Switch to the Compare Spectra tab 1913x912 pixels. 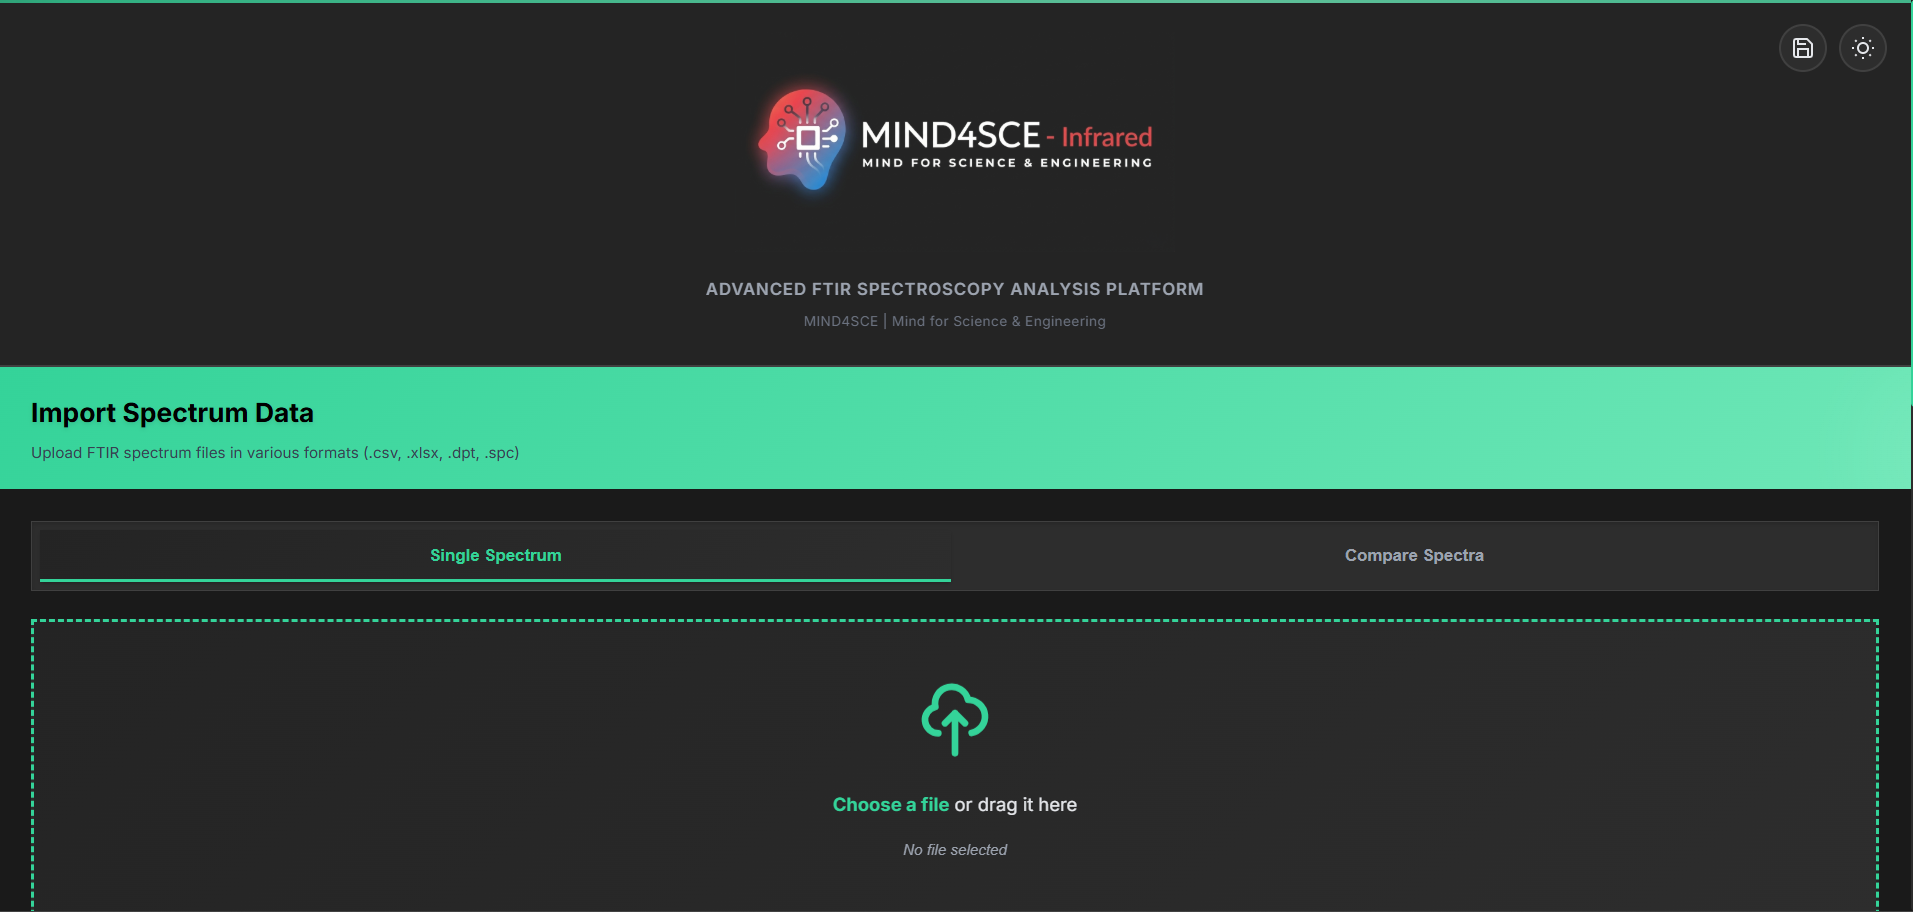pyautogui.click(x=1413, y=555)
